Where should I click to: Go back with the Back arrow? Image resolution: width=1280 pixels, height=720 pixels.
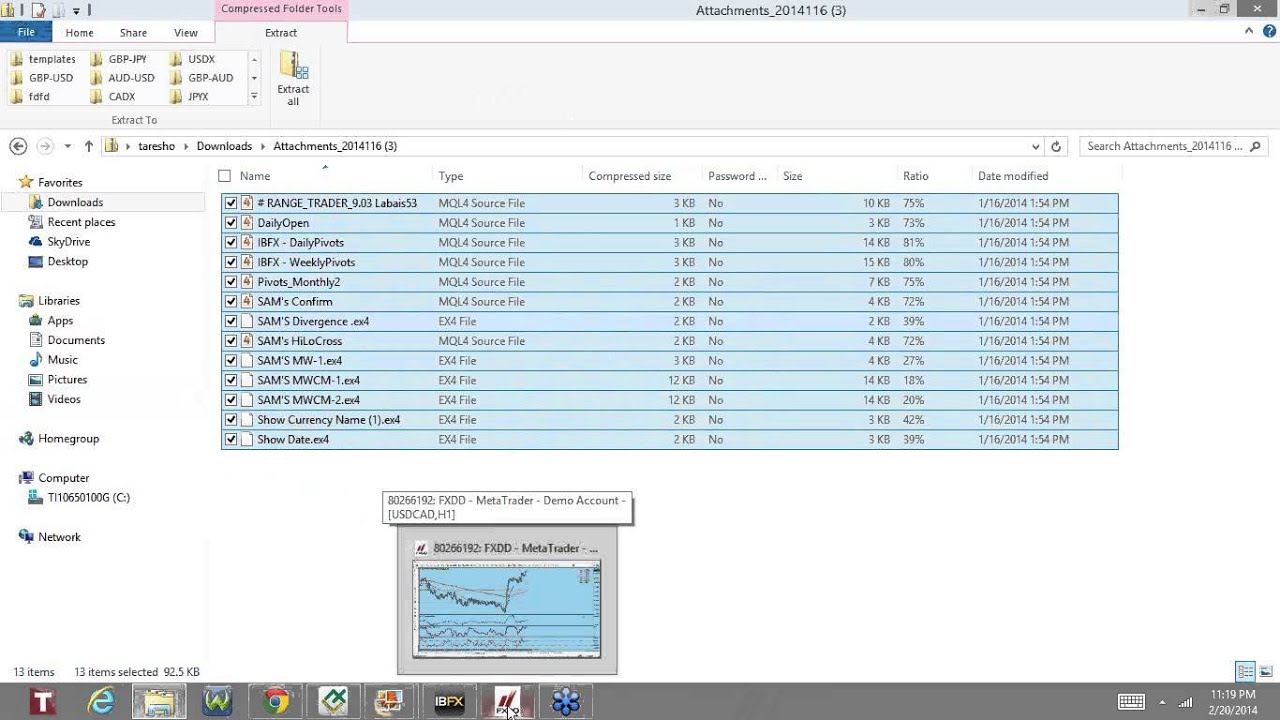18,146
